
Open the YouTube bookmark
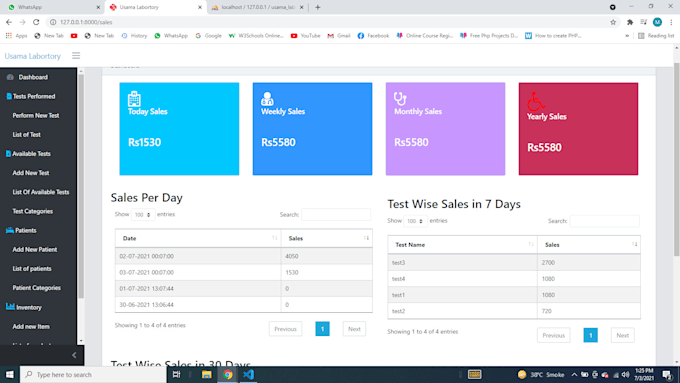tap(305, 36)
